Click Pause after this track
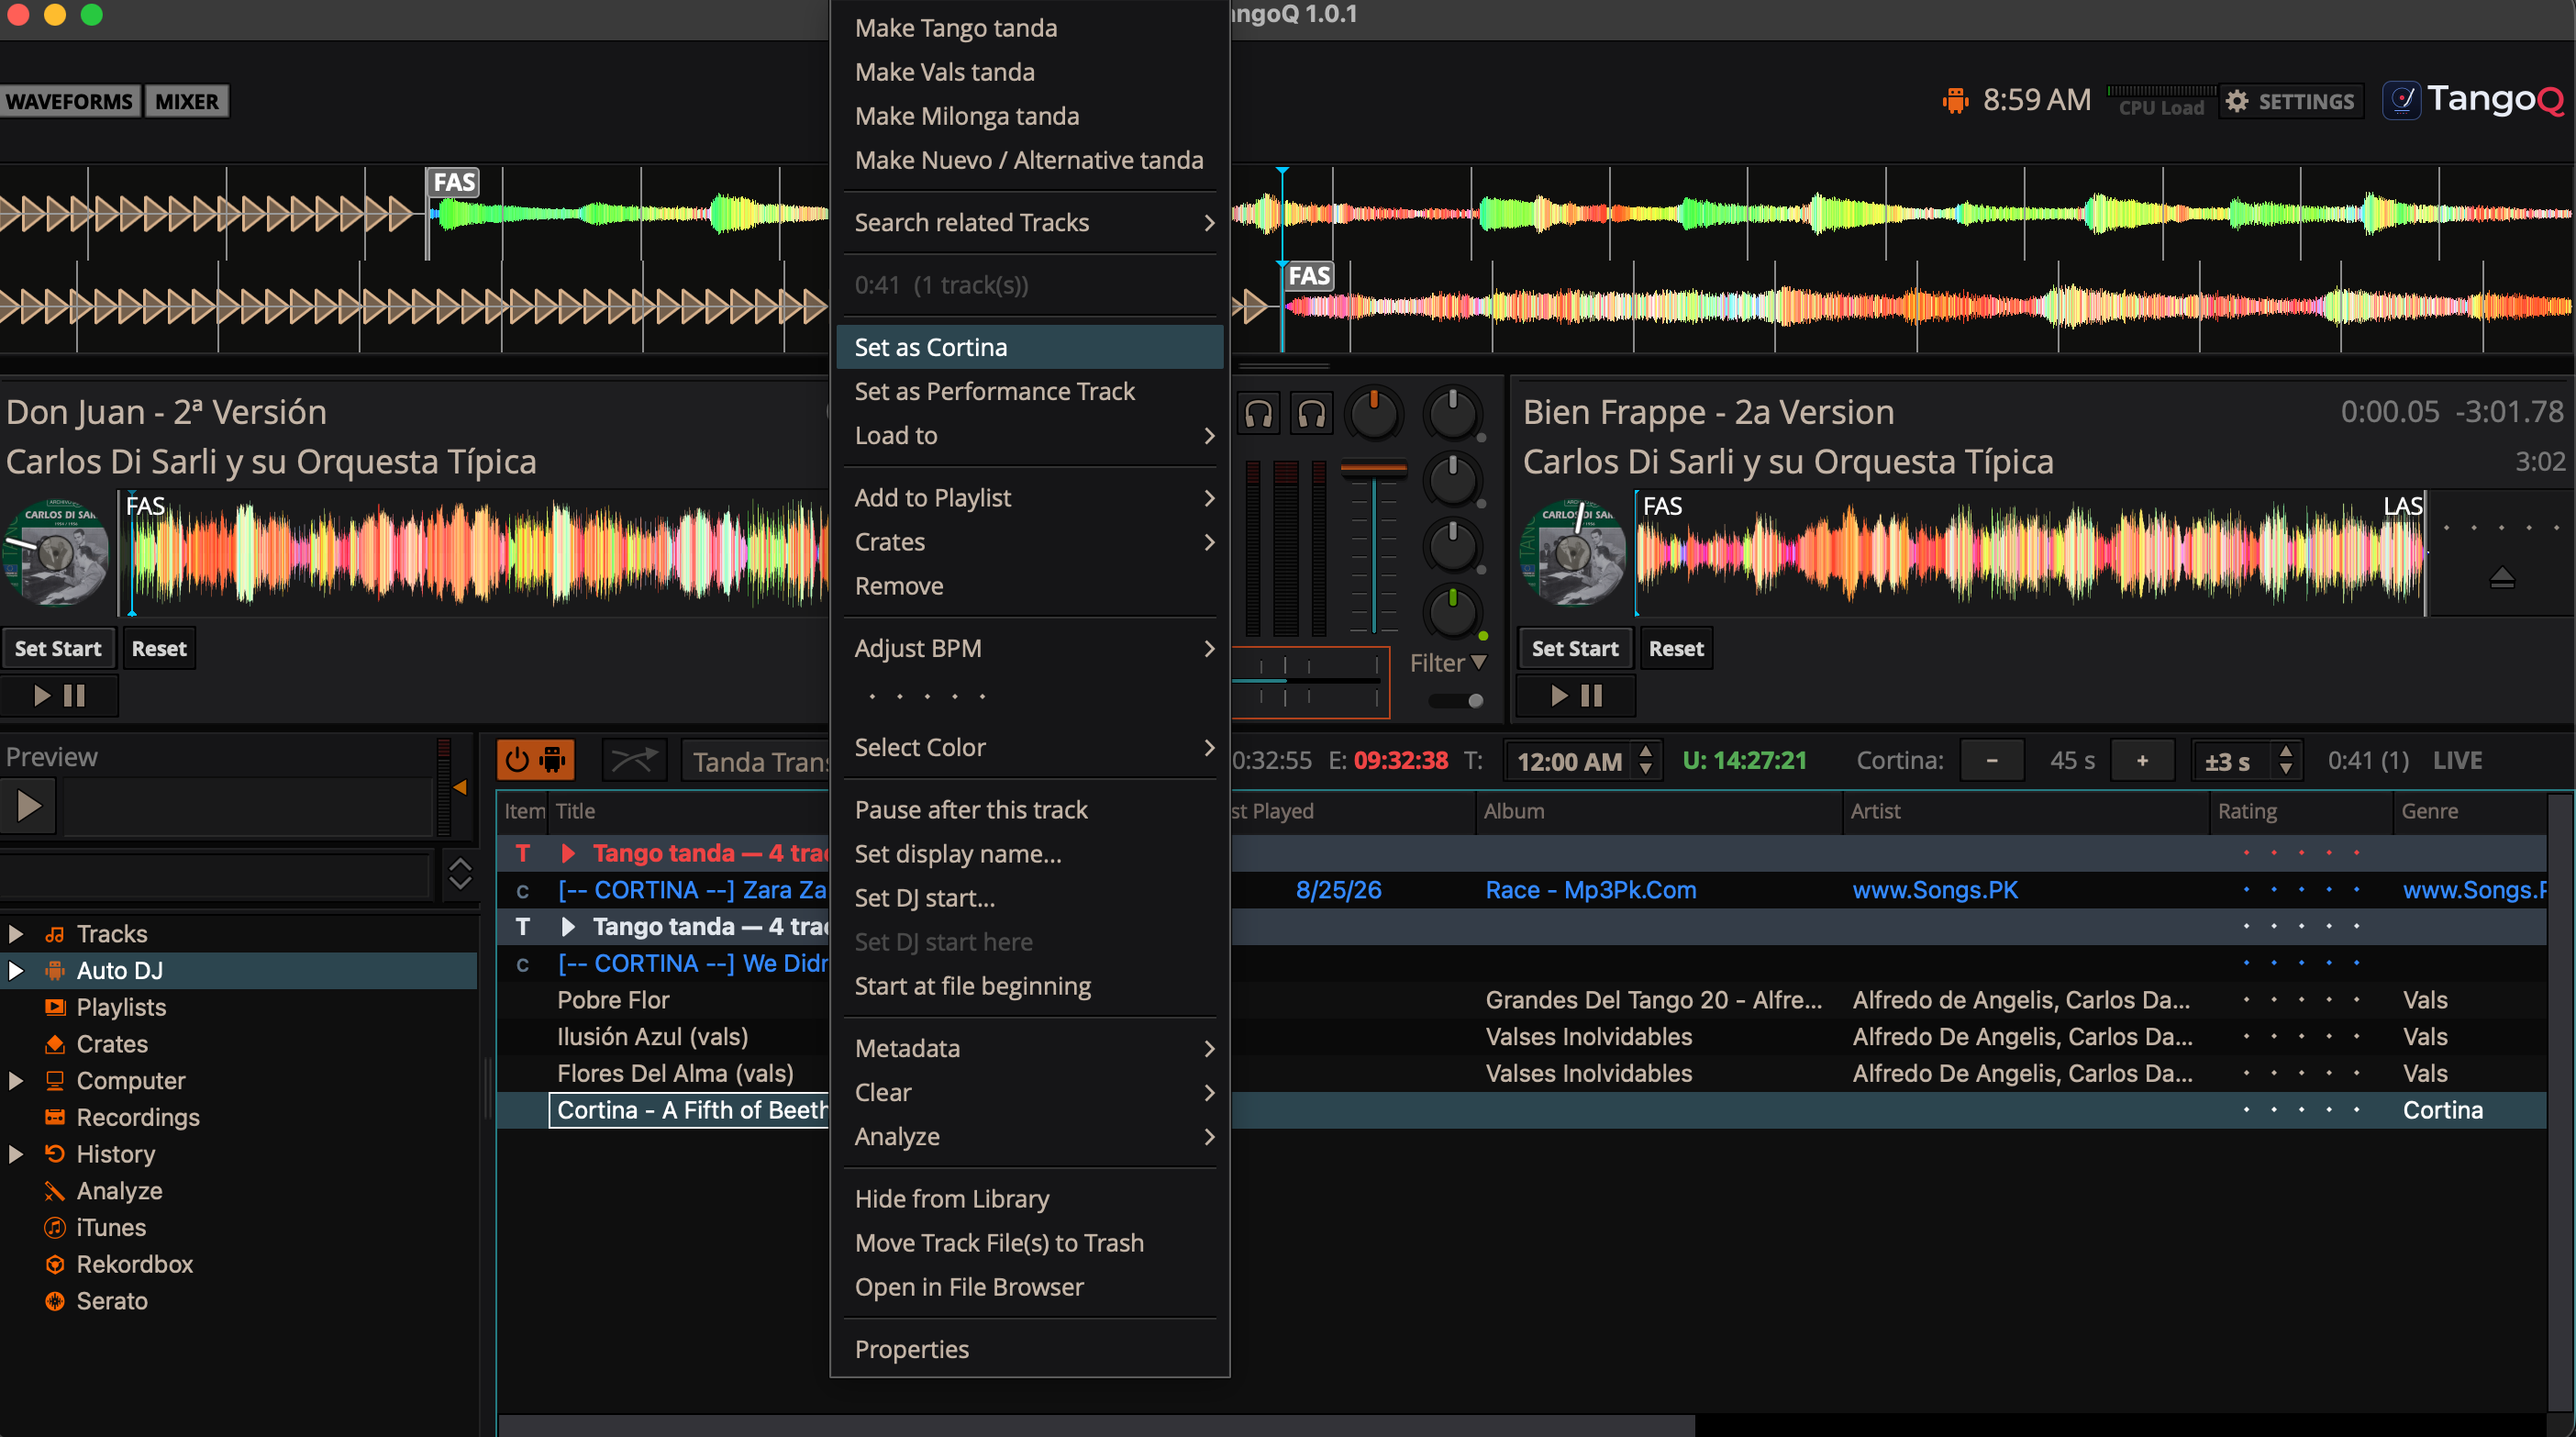The height and width of the screenshot is (1437, 2576). click(1030, 810)
